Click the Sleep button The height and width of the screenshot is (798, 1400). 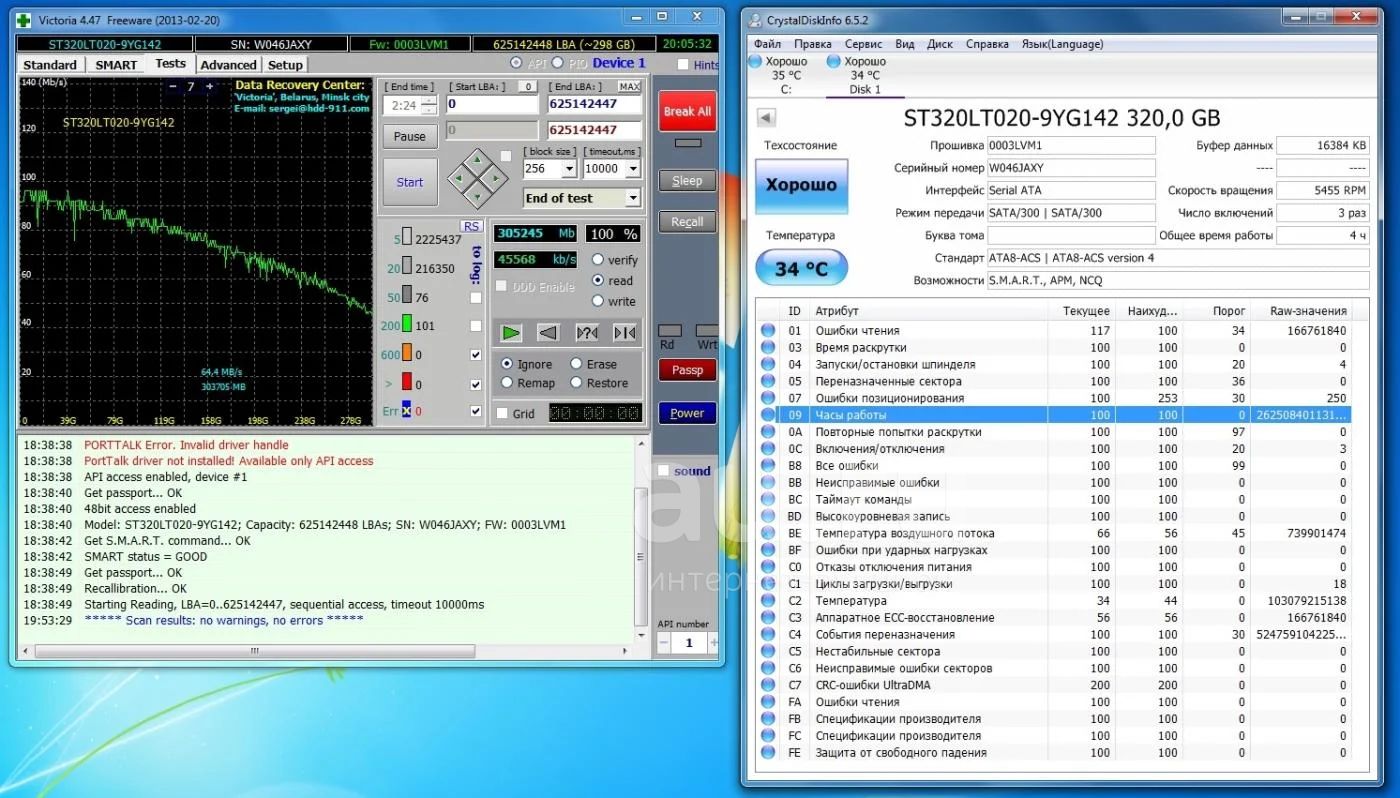pos(687,181)
